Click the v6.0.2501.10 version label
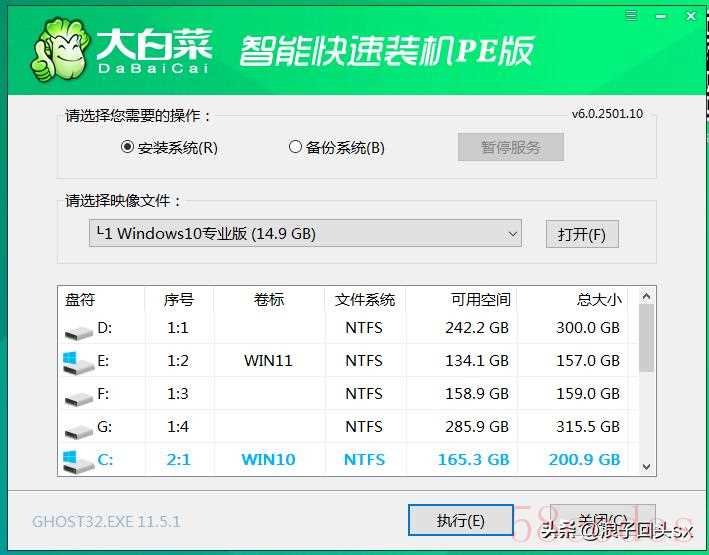The width and height of the screenshot is (709, 555). tap(607, 114)
